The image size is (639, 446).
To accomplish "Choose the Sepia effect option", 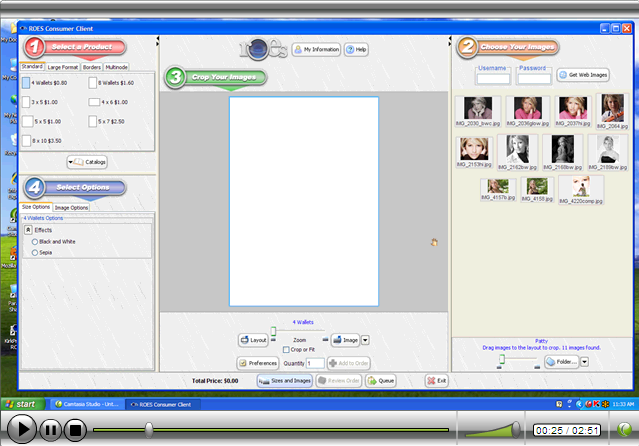I will click(x=36, y=253).
